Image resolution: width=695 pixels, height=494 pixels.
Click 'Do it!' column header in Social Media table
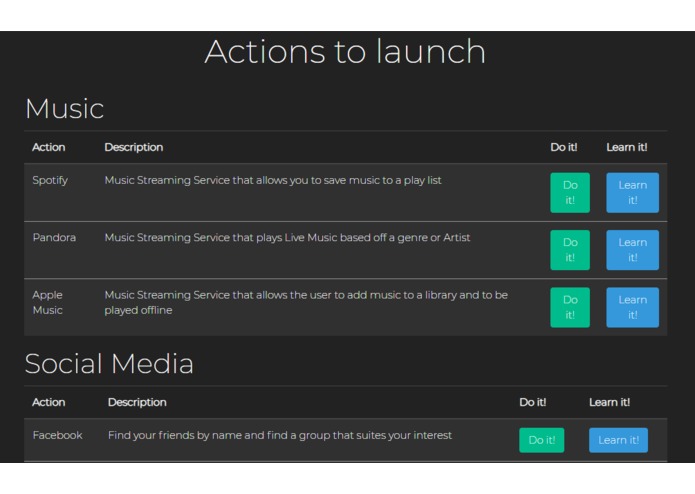click(532, 402)
